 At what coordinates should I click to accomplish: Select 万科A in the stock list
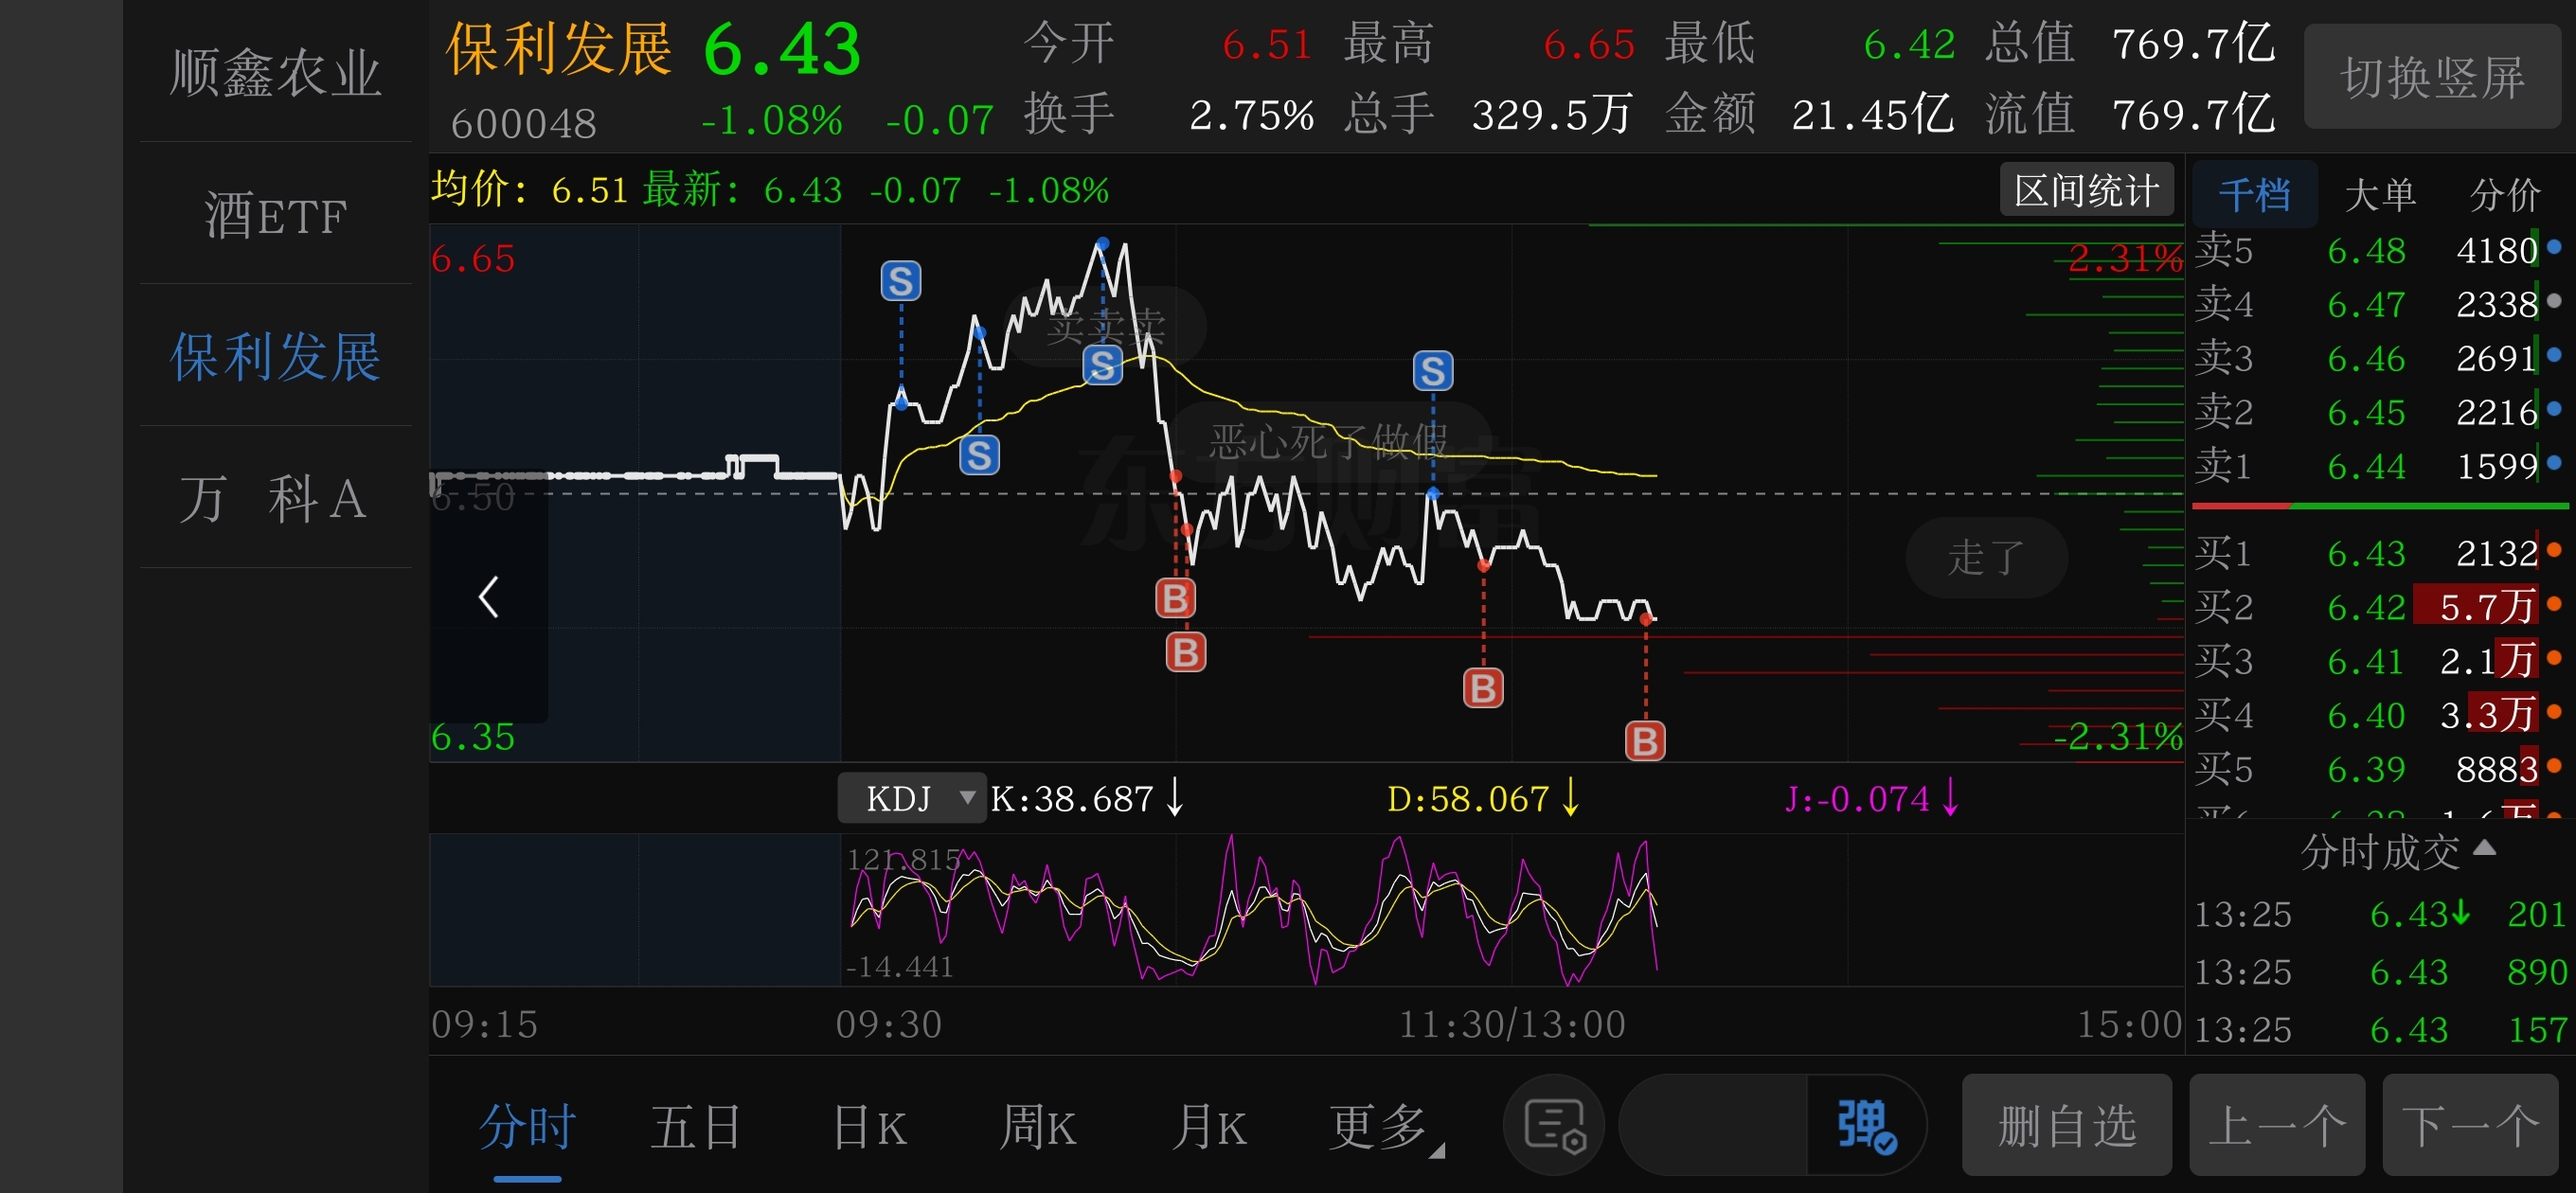coord(274,498)
